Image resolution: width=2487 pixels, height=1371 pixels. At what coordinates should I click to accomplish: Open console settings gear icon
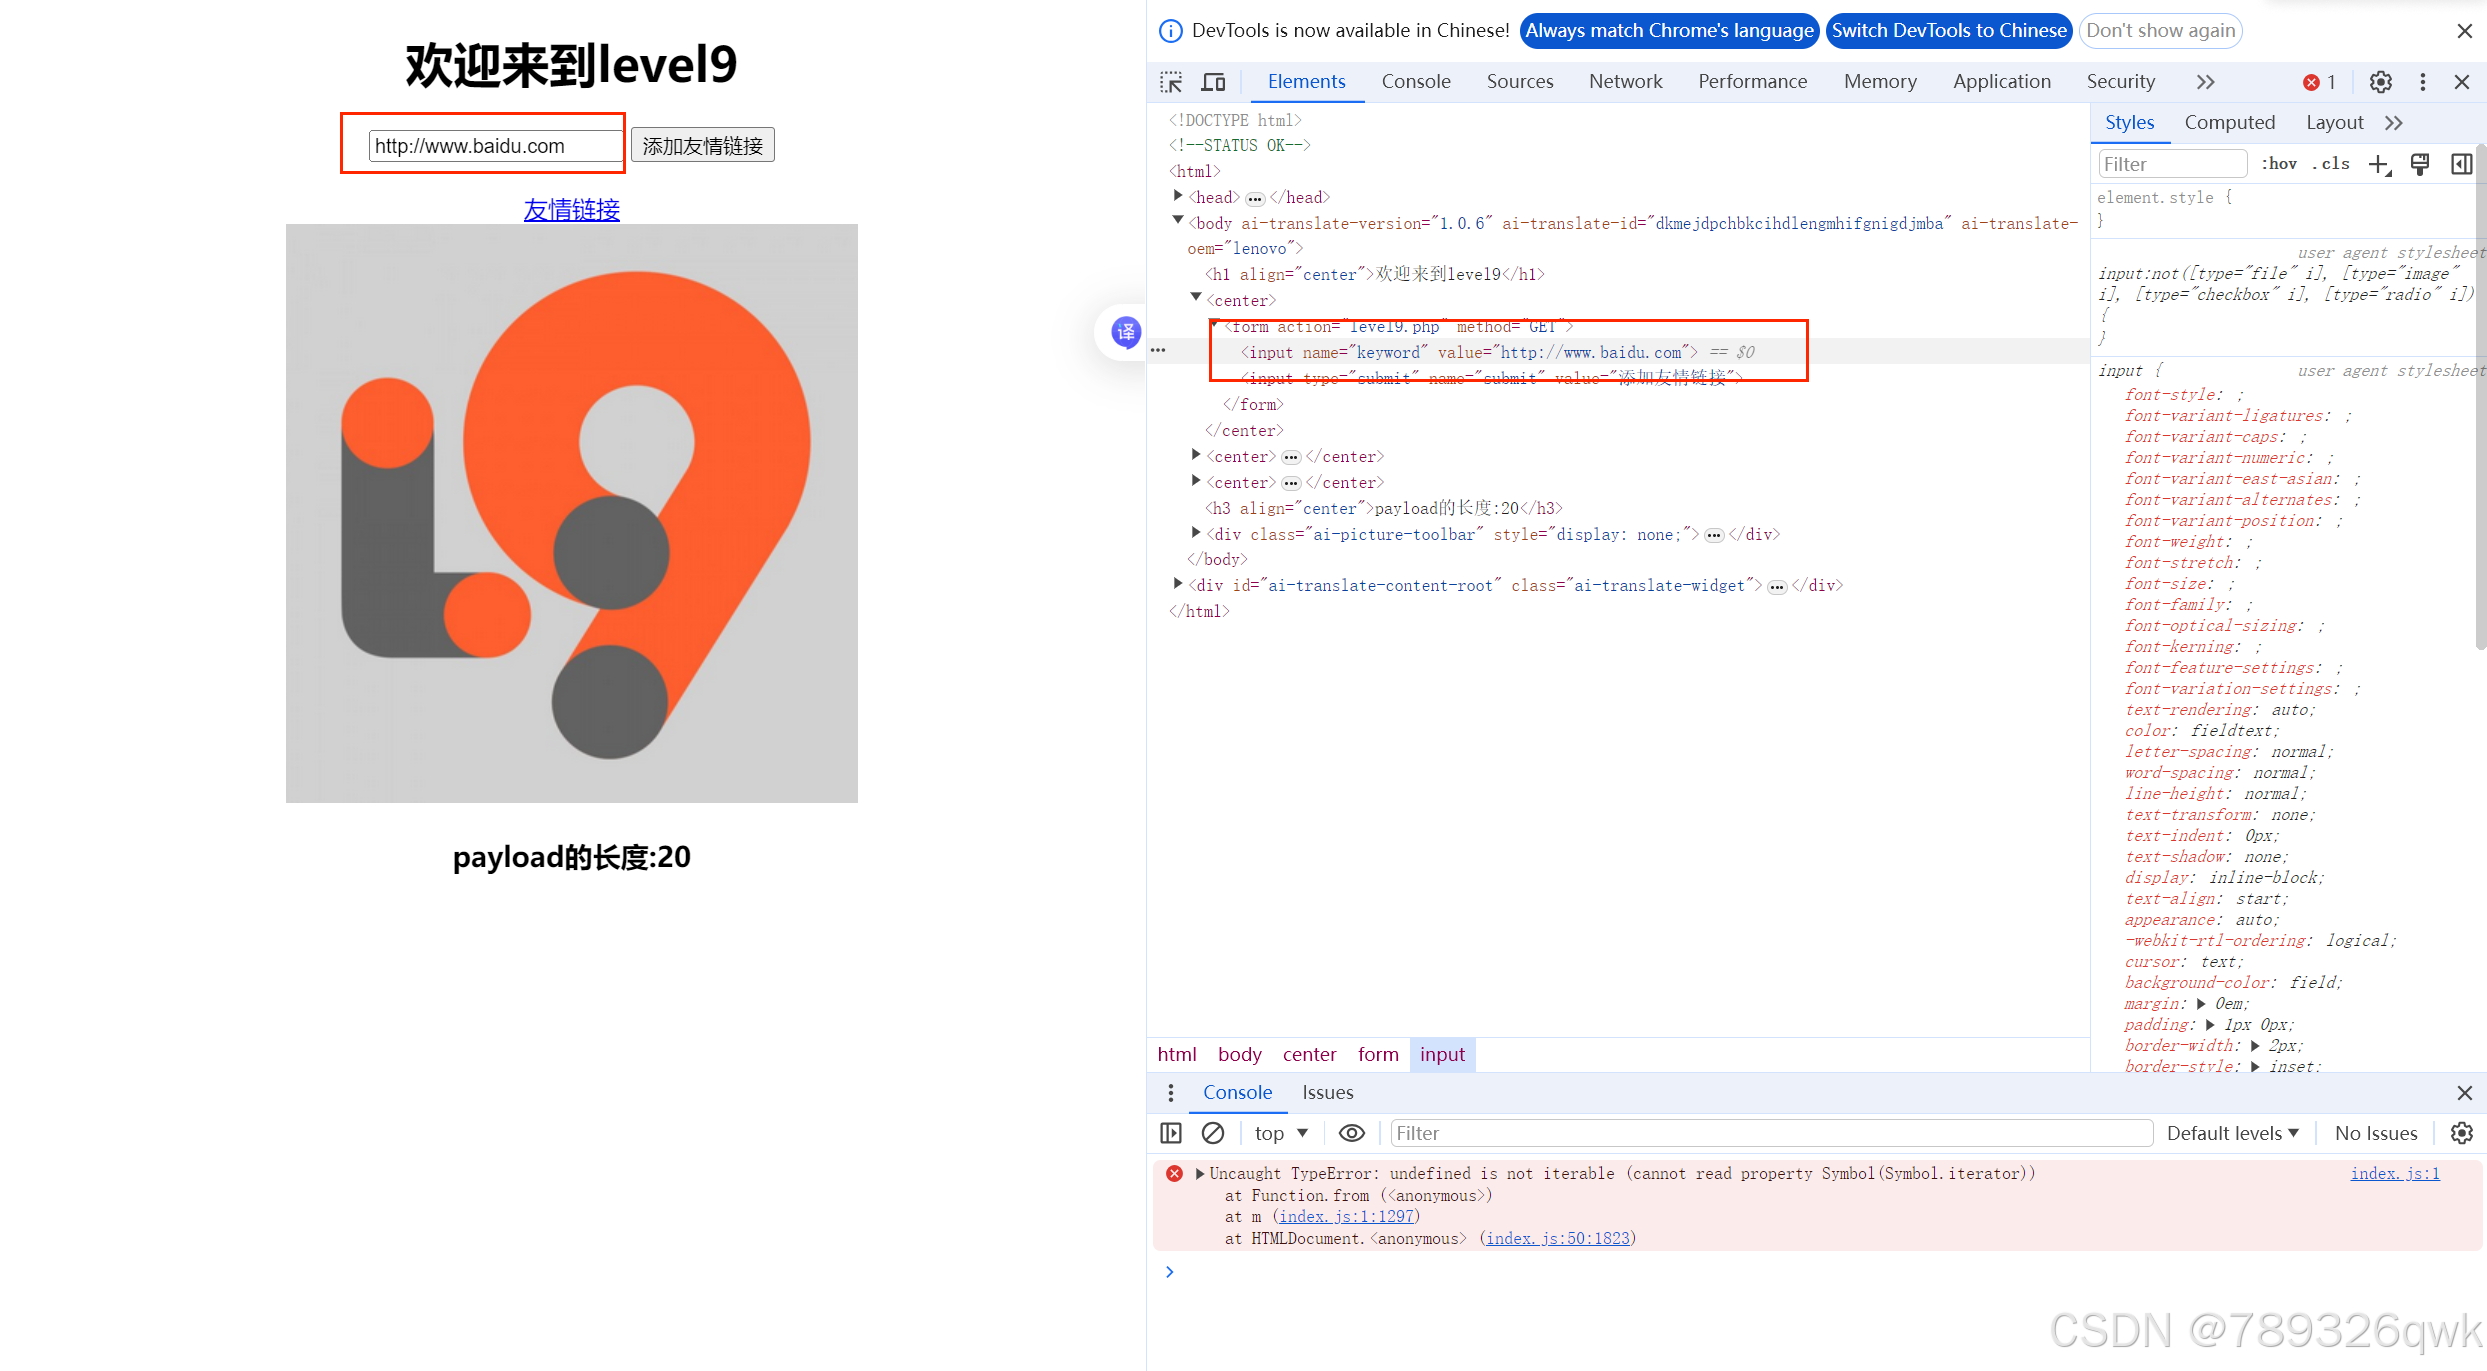point(2461,1133)
